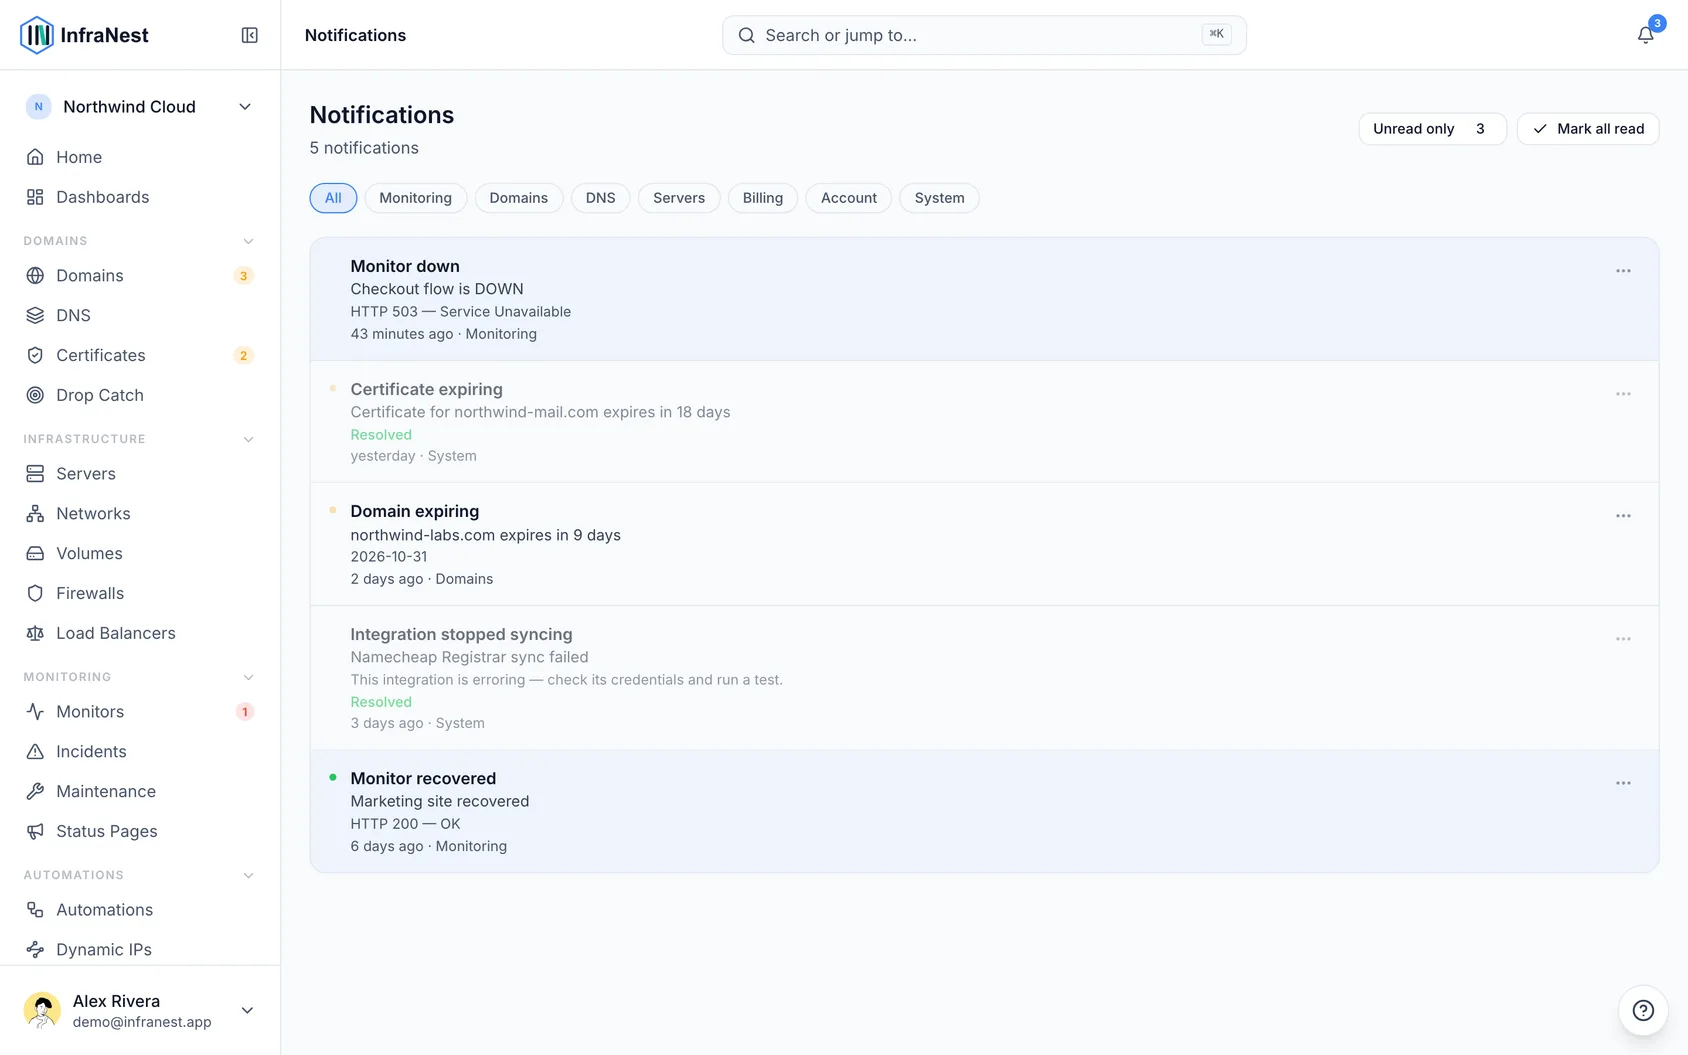Click the Drop Catch target icon
This screenshot has width=1688, height=1055.
point(35,395)
